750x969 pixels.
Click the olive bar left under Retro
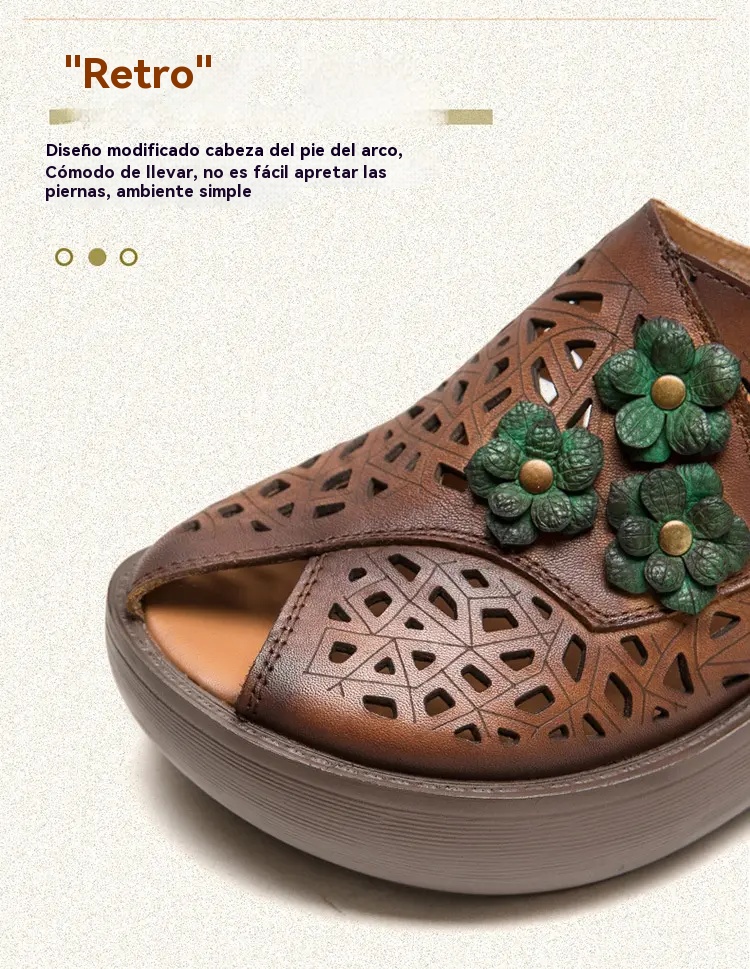tap(69, 116)
